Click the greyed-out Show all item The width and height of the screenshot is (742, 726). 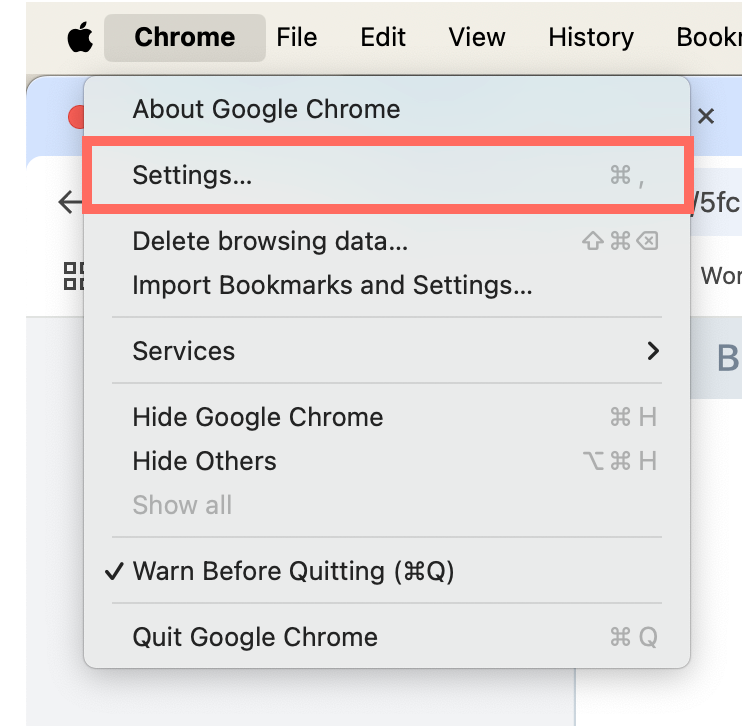(182, 505)
